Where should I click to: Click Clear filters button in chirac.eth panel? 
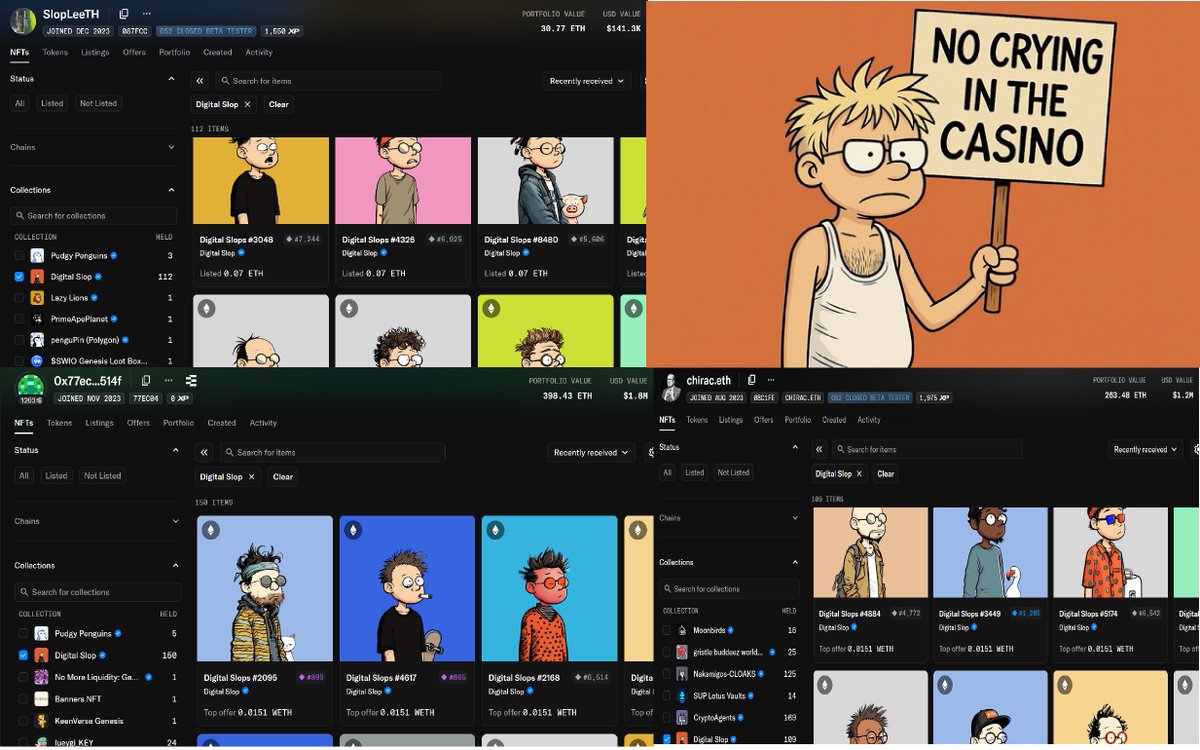point(886,474)
